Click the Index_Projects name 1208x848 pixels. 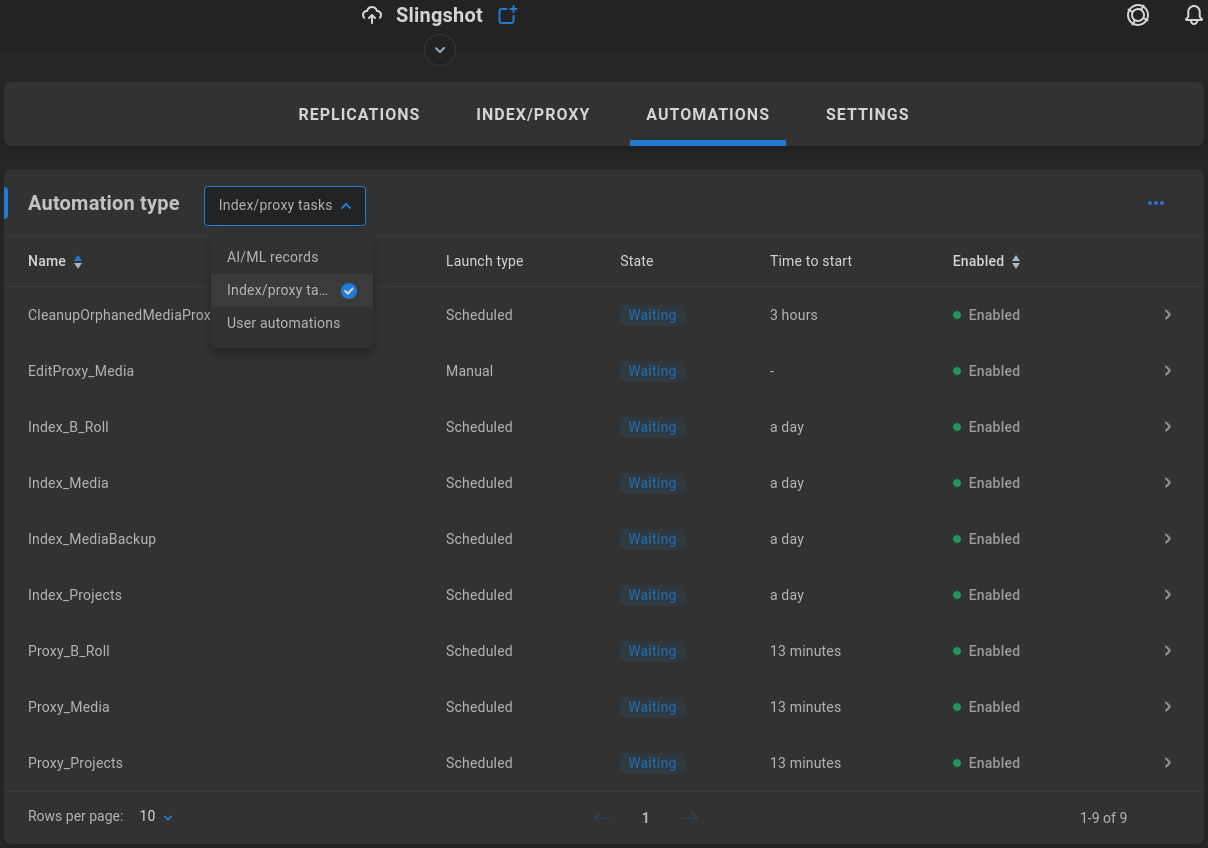click(75, 595)
